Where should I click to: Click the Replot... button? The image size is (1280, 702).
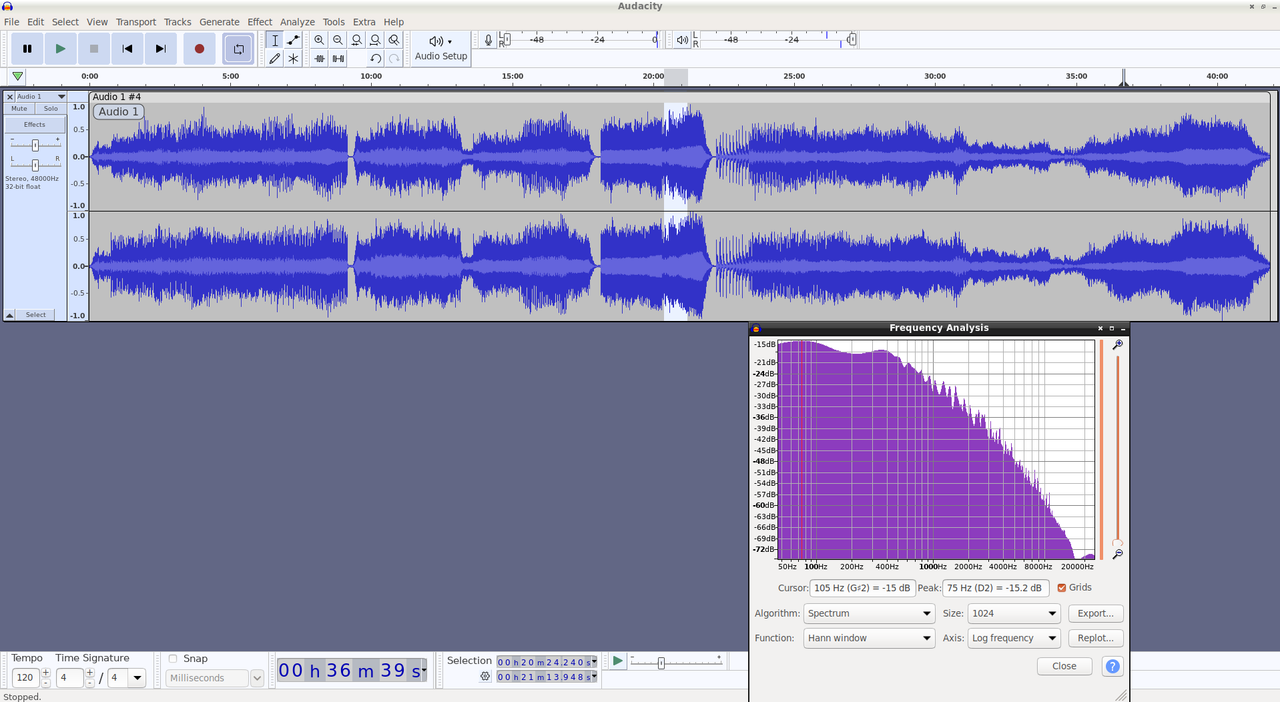1096,638
